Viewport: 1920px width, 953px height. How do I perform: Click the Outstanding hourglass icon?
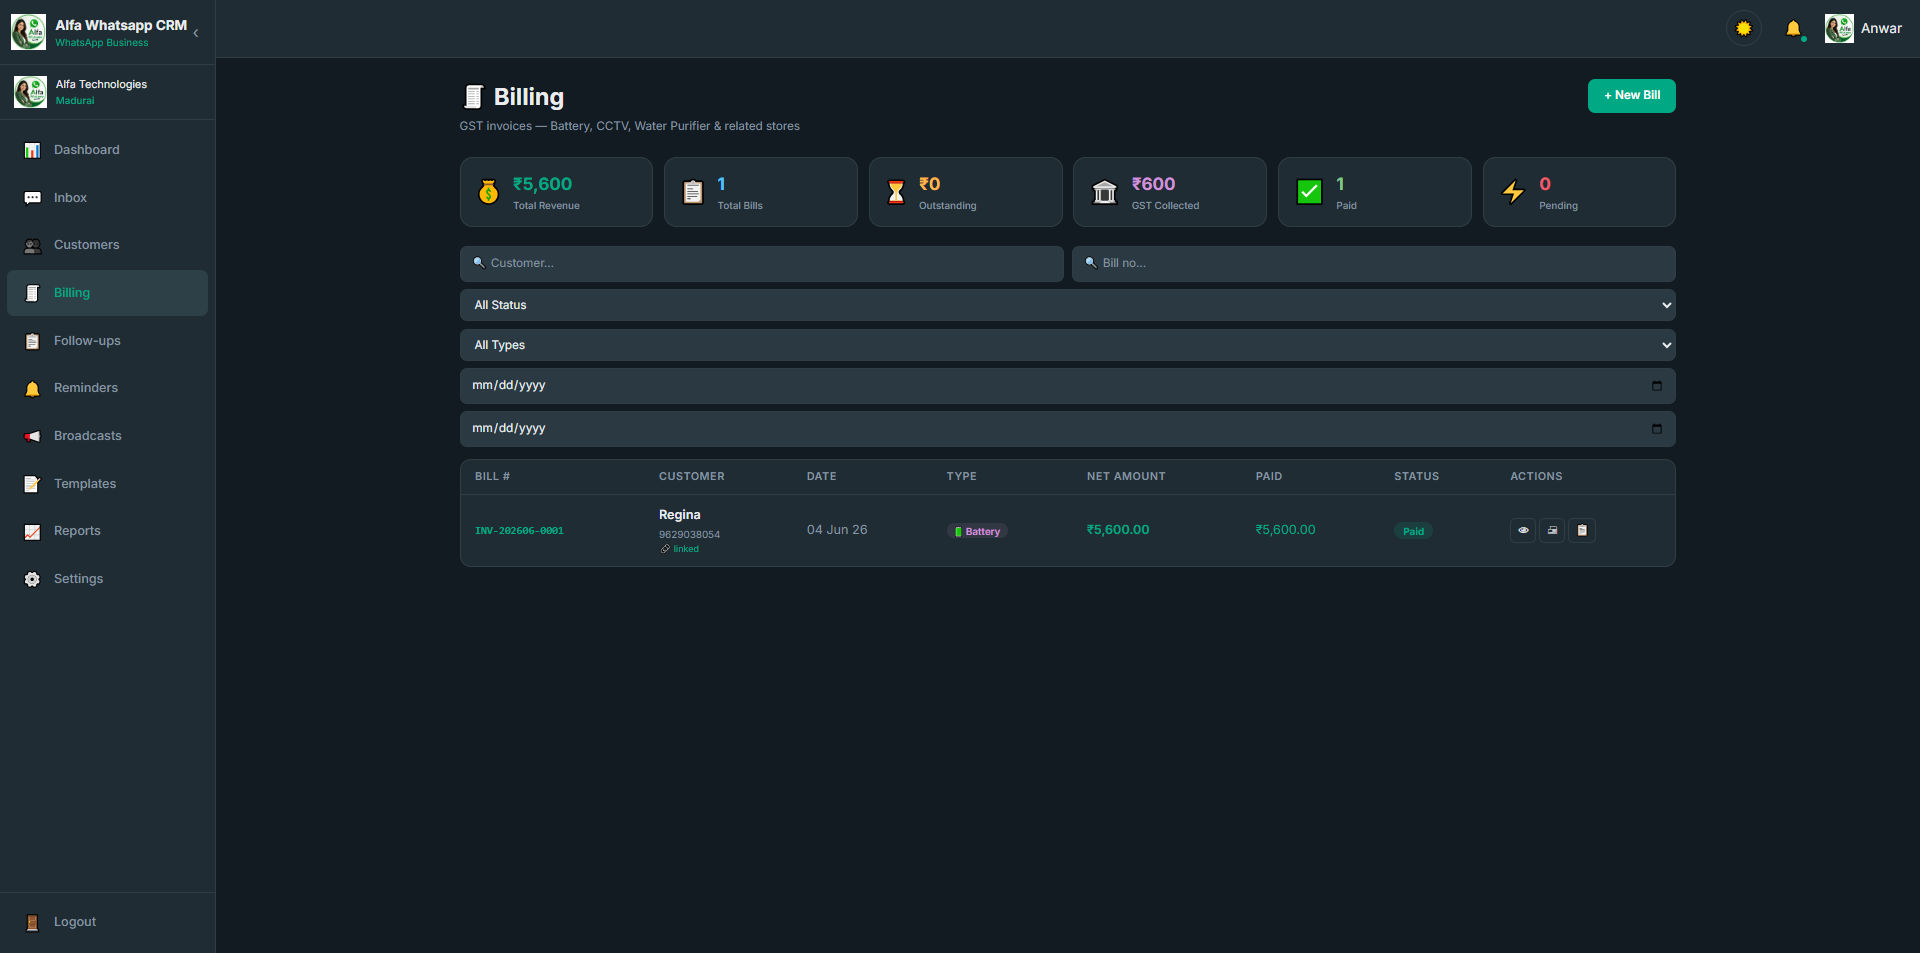coord(896,191)
